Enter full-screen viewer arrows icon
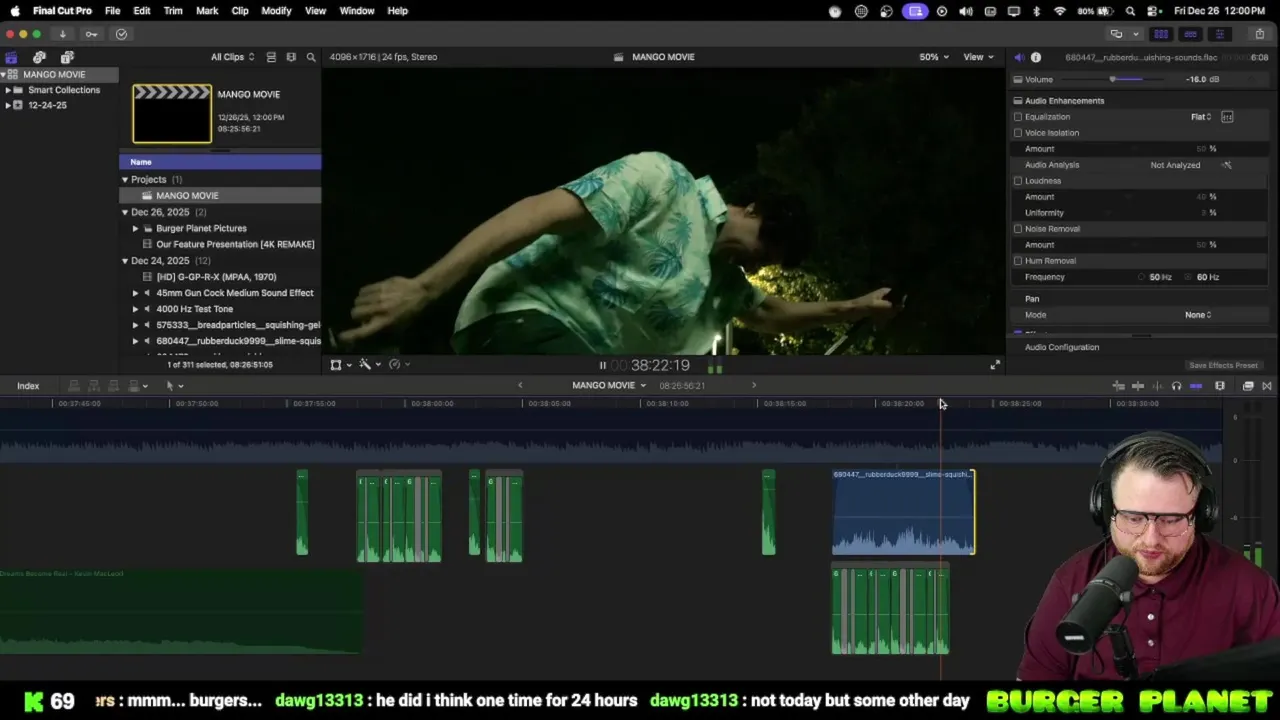Image resolution: width=1280 pixels, height=720 pixels. [995, 365]
